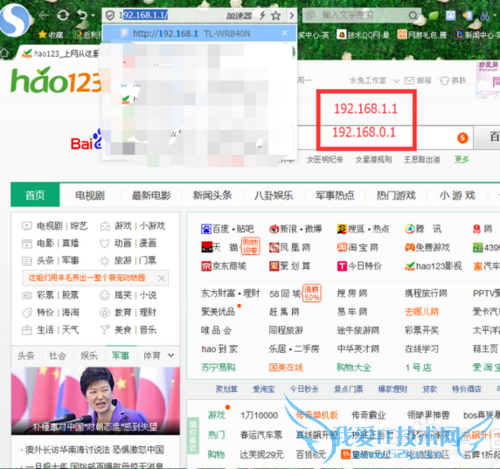Open the 最新电影 navigation tab
The width and height of the screenshot is (500, 469).
[151, 195]
